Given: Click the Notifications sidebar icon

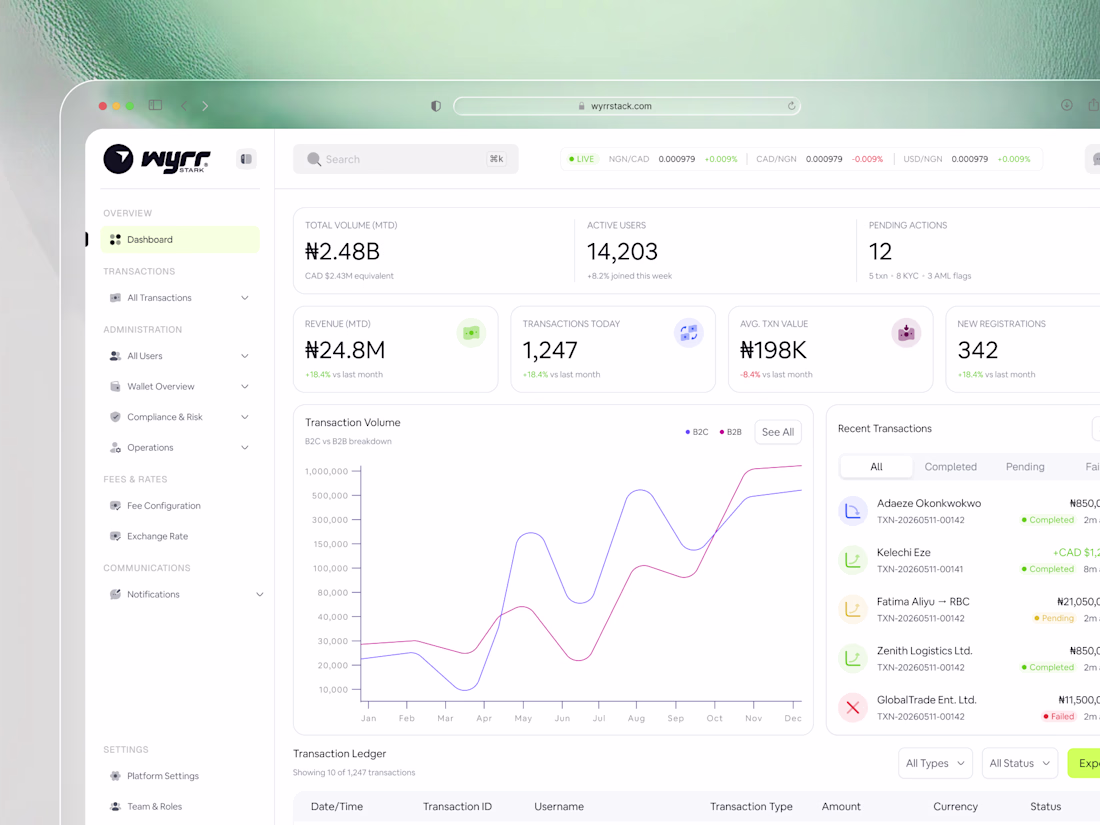Looking at the screenshot, I should (115, 594).
